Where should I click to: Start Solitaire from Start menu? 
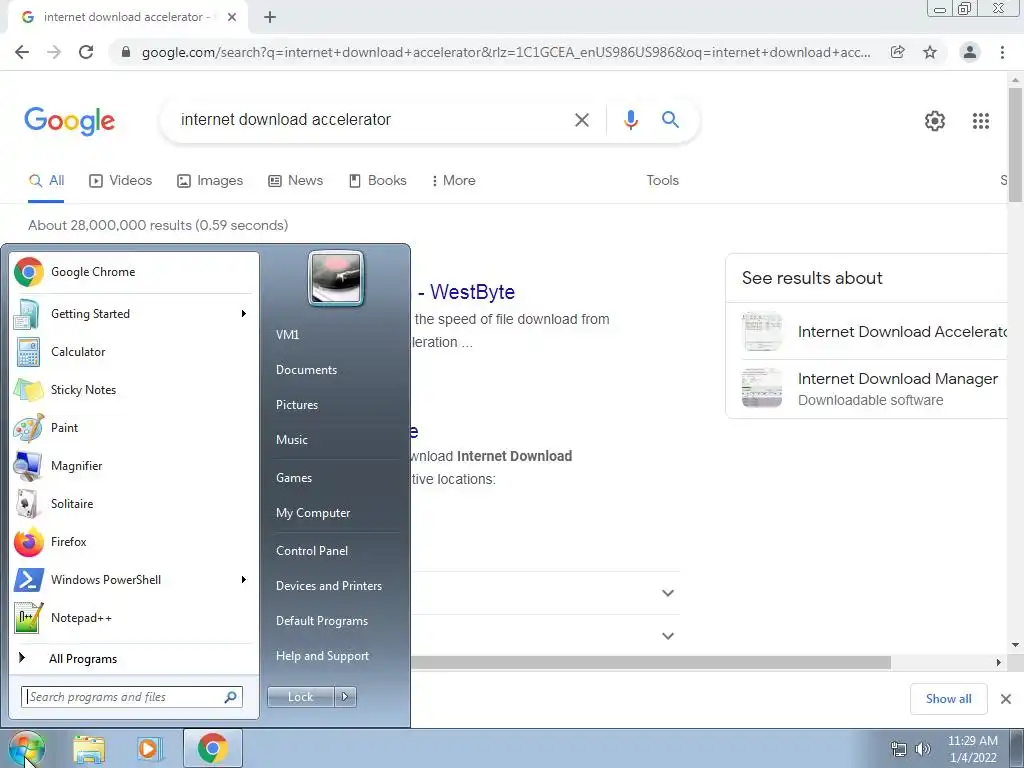[134, 504]
